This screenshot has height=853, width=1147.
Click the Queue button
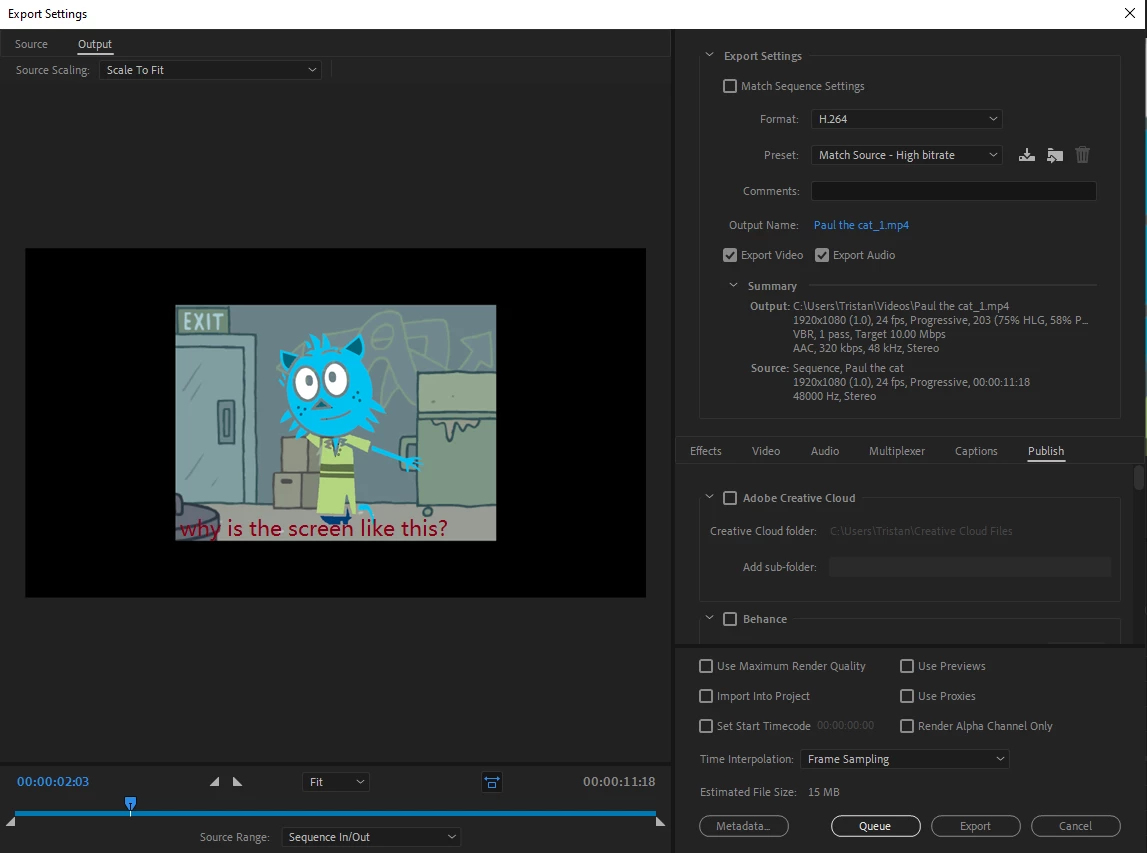[876, 826]
